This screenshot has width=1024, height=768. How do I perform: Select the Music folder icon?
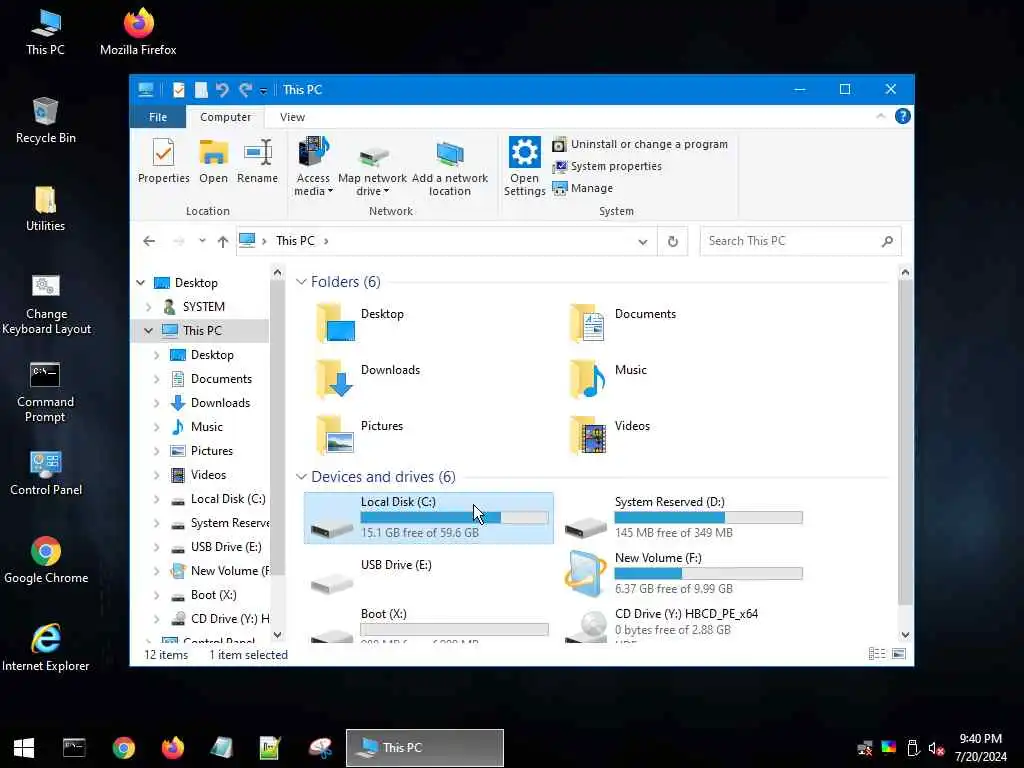click(x=586, y=378)
